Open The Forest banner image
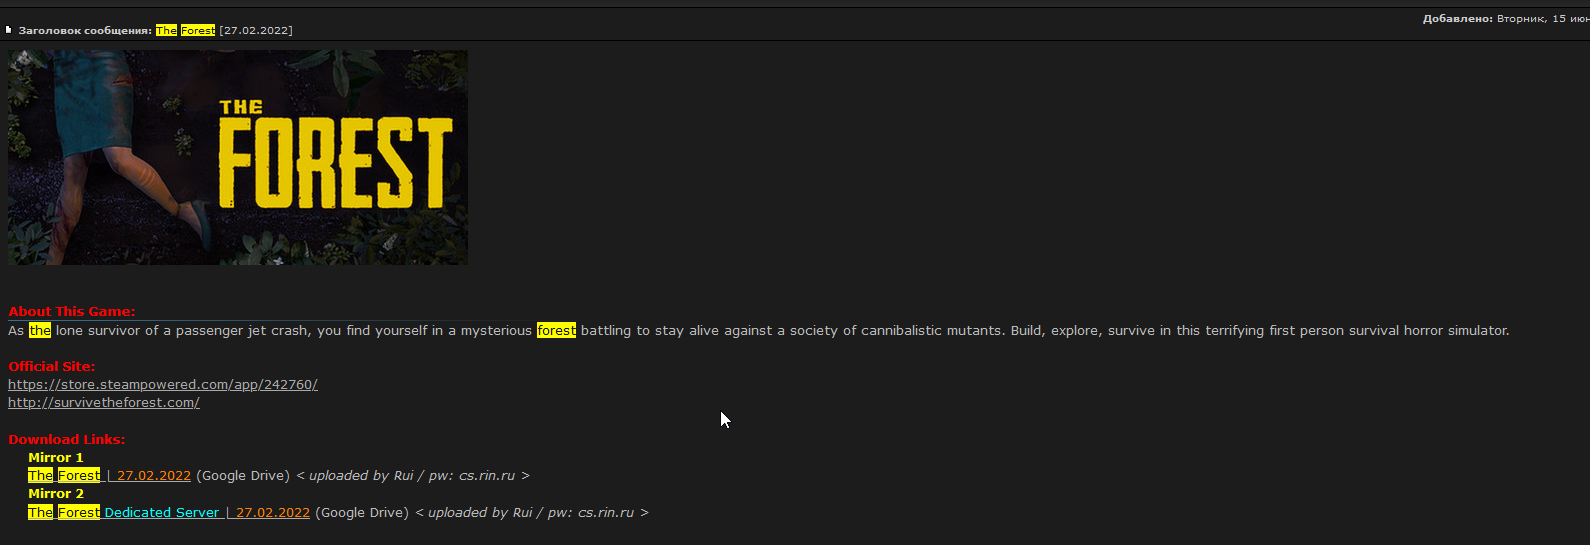Screen dimensions: 1590x545 [238, 158]
